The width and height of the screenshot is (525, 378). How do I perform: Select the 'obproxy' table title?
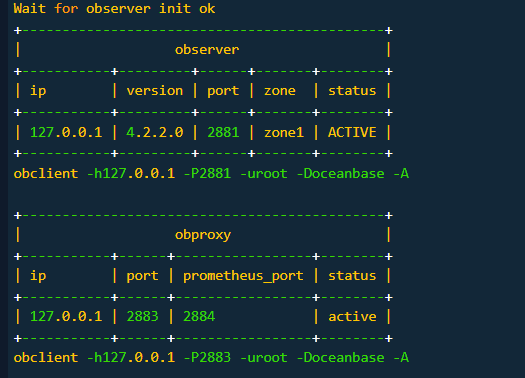click(203, 235)
